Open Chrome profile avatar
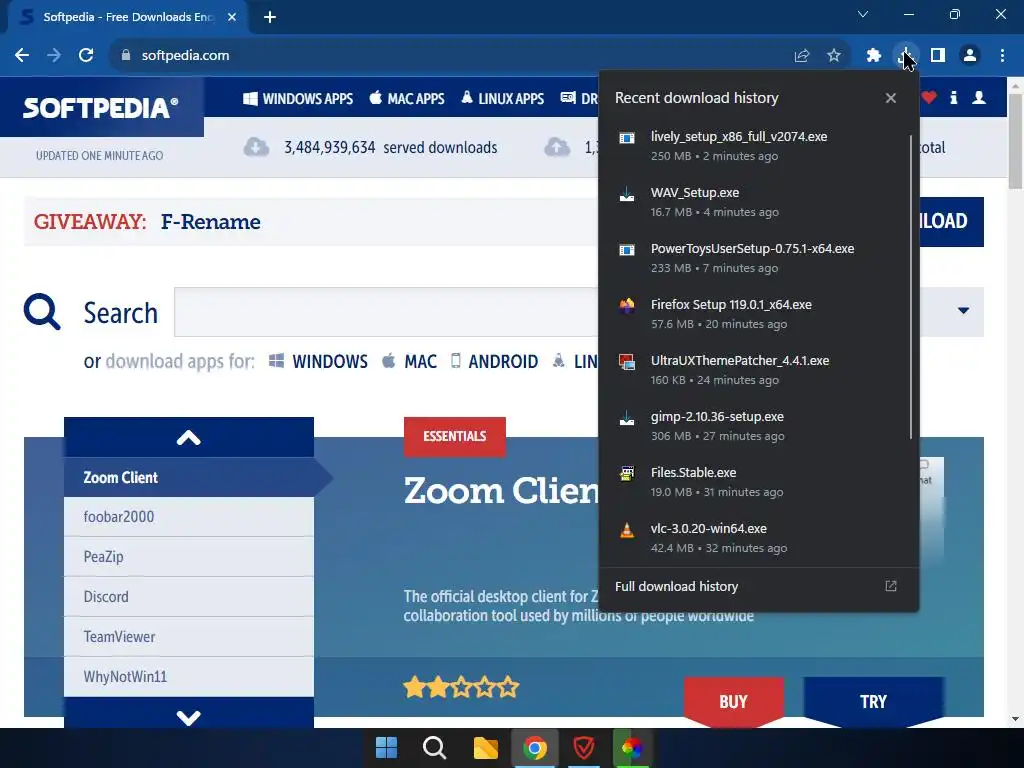 (970, 56)
